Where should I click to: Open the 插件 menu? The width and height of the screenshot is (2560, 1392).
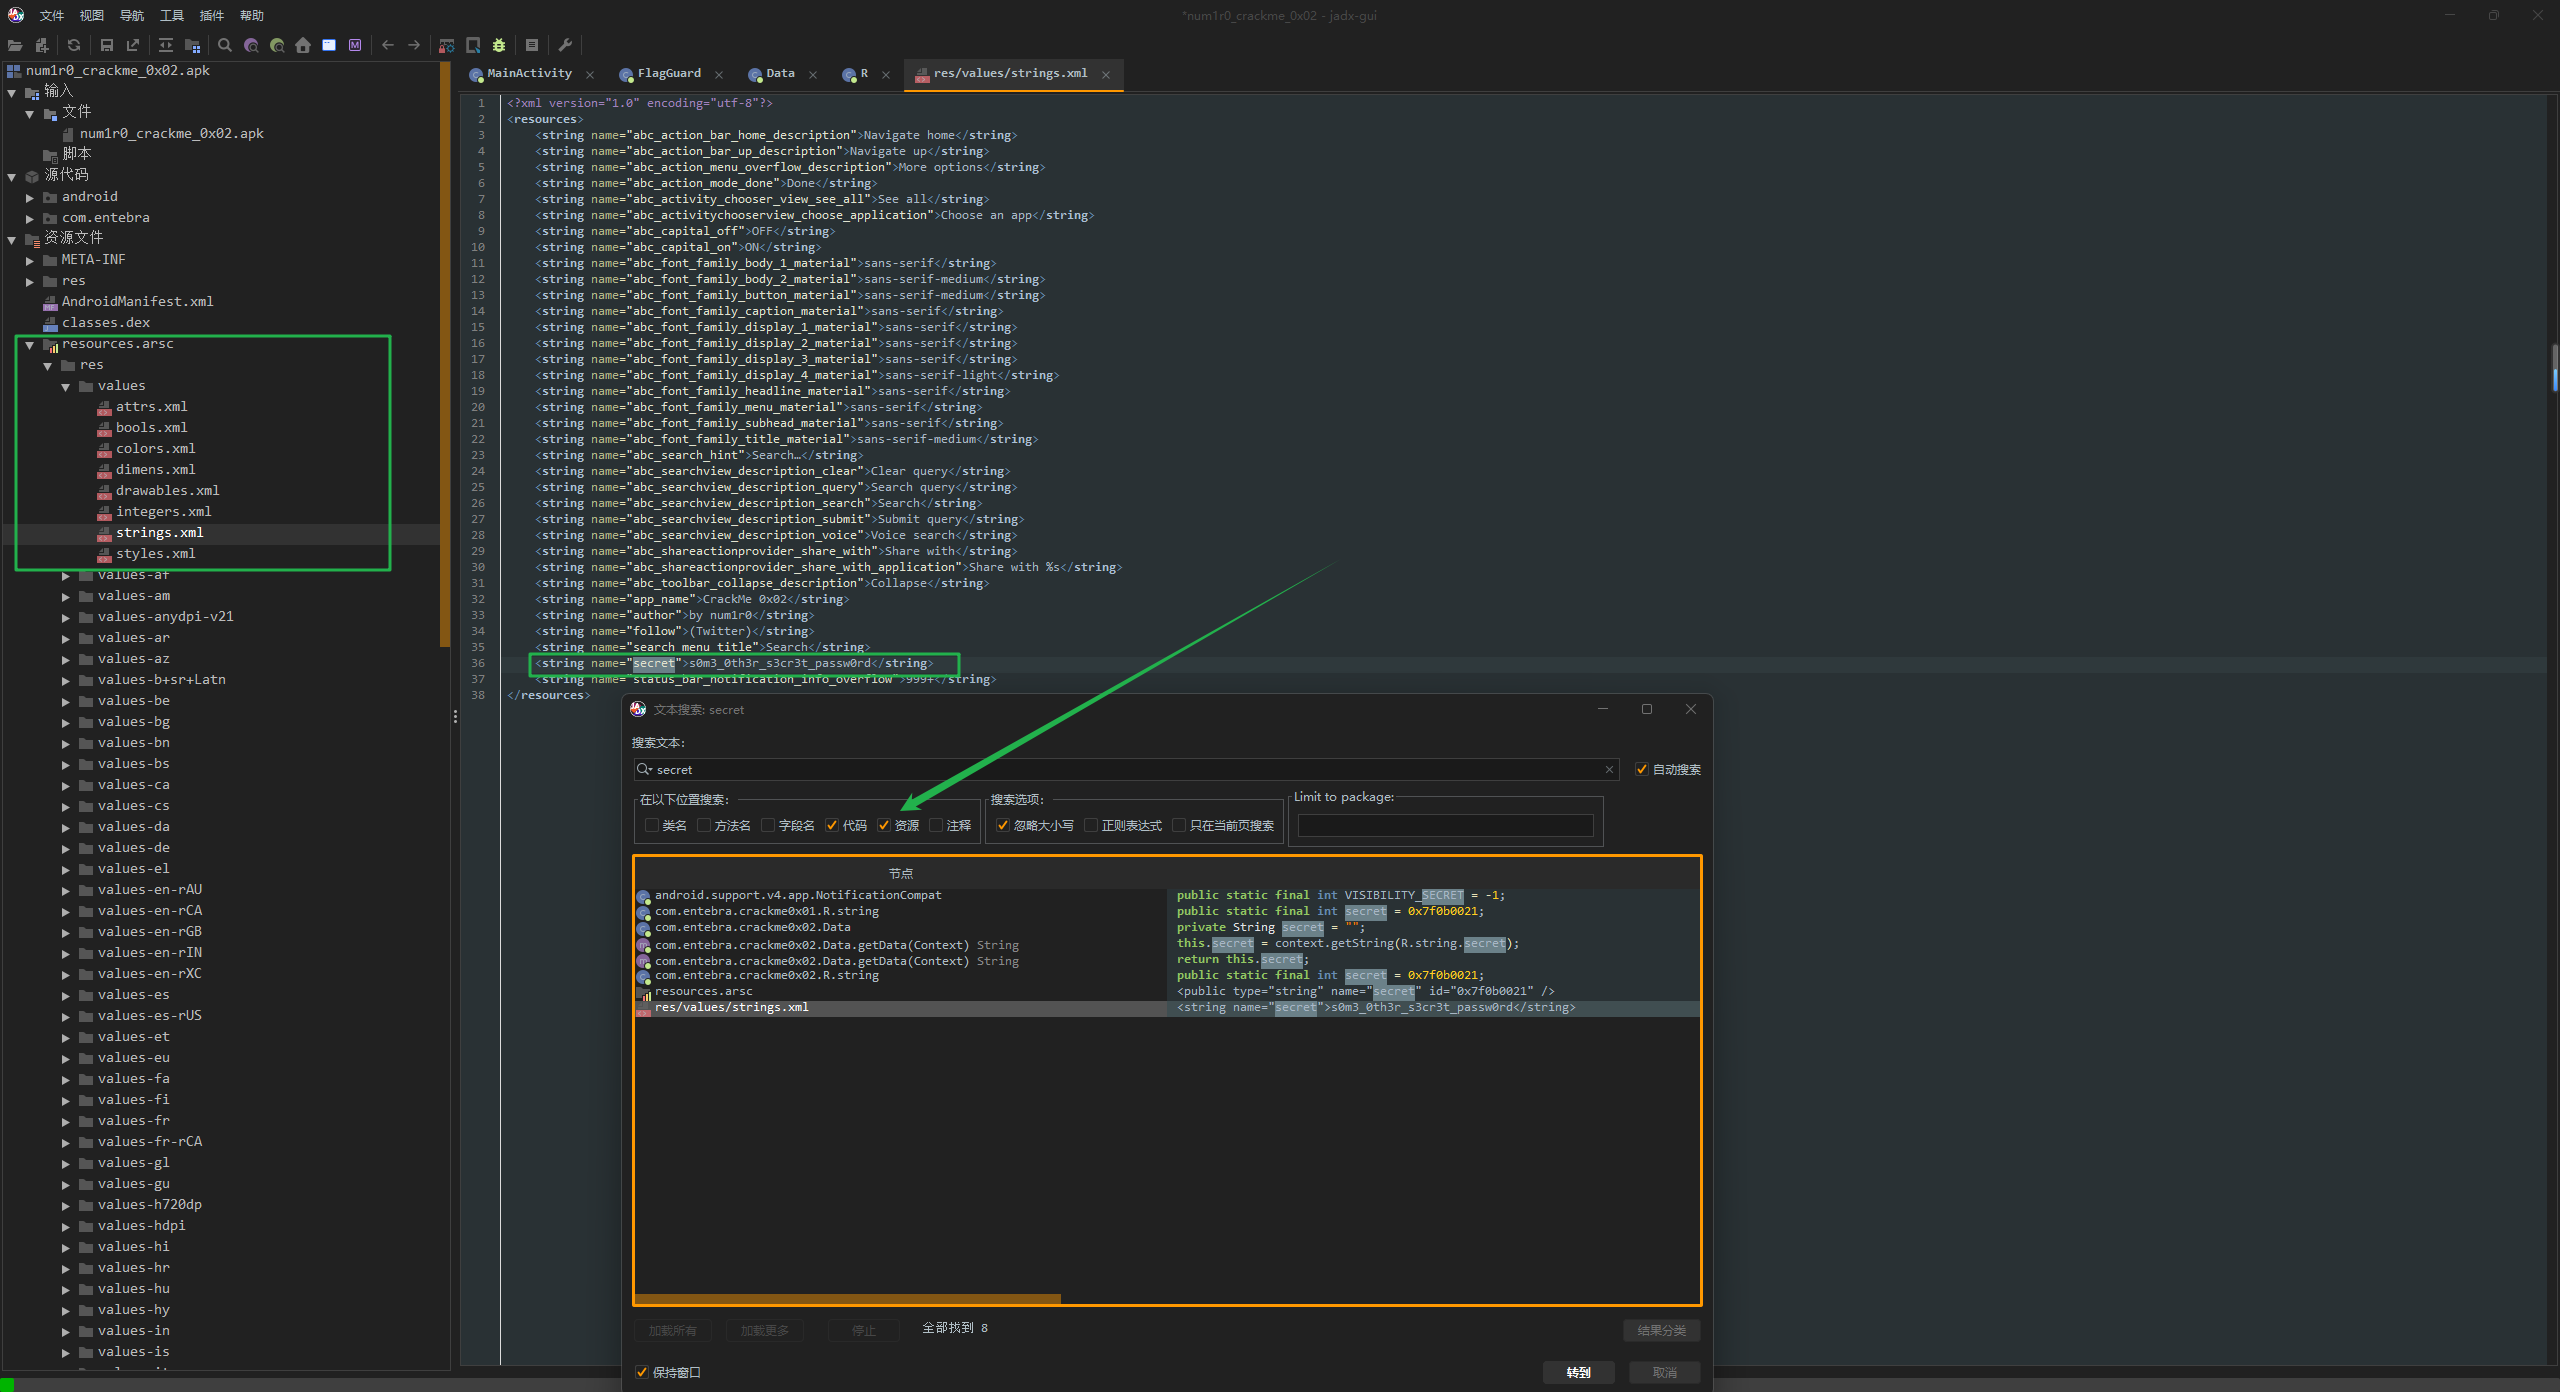click(212, 15)
